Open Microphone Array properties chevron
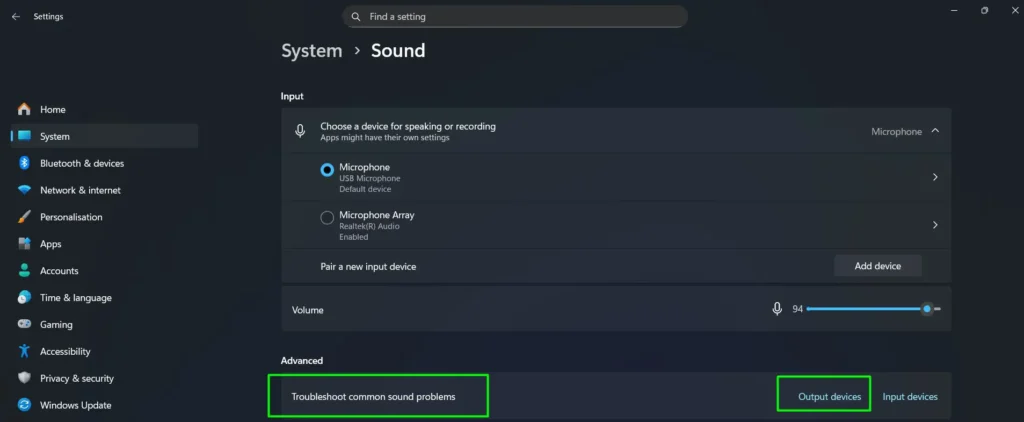Image resolution: width=1024 pixels, height=422 pixels. coord(935,225)
